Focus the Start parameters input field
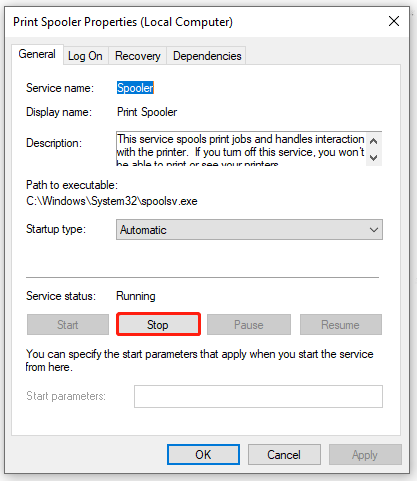This screenshot has width=417, height=481. click(258, 396)
